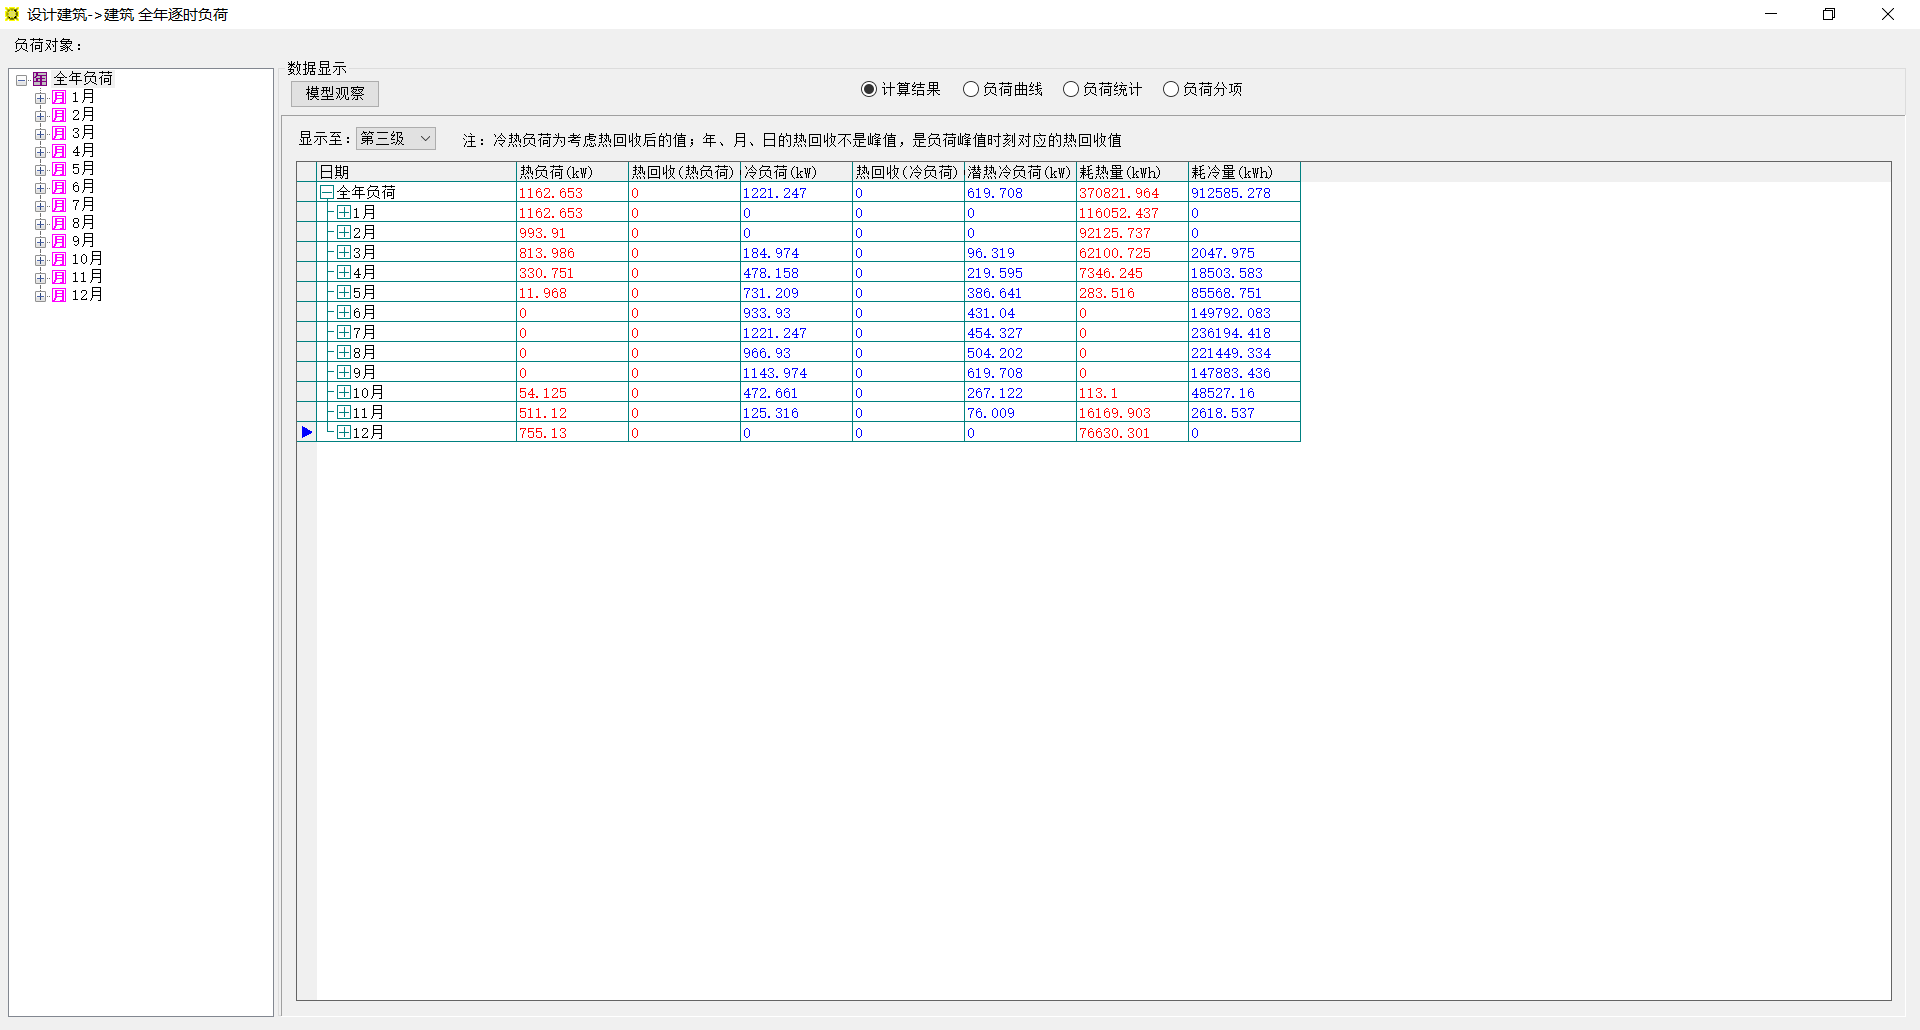Collapse the 全年负荷 row in the table

[326, 192]
